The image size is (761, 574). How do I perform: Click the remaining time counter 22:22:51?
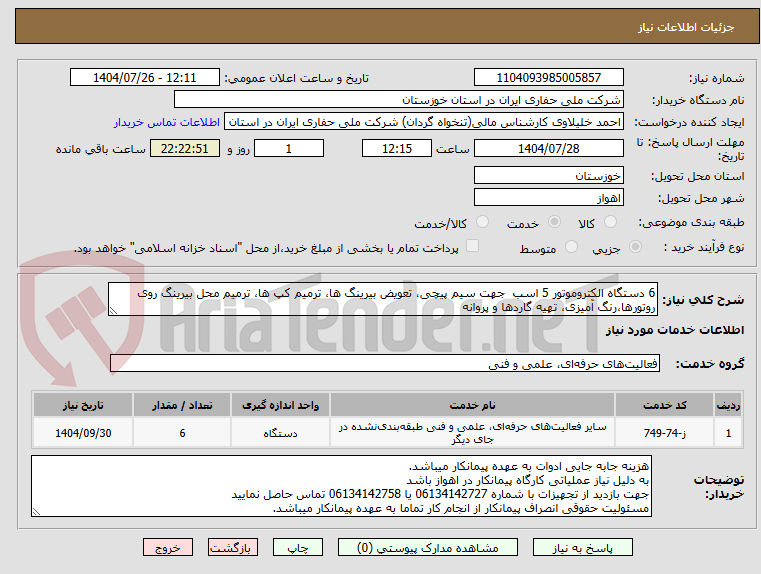184,148
